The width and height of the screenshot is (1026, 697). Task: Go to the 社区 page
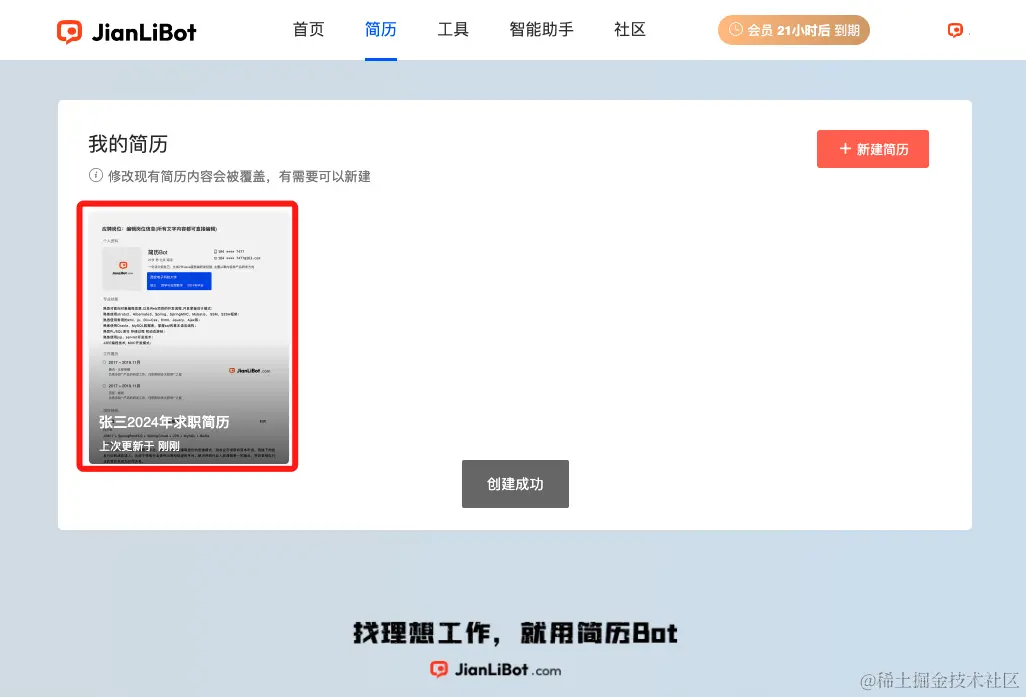(629, 29)
